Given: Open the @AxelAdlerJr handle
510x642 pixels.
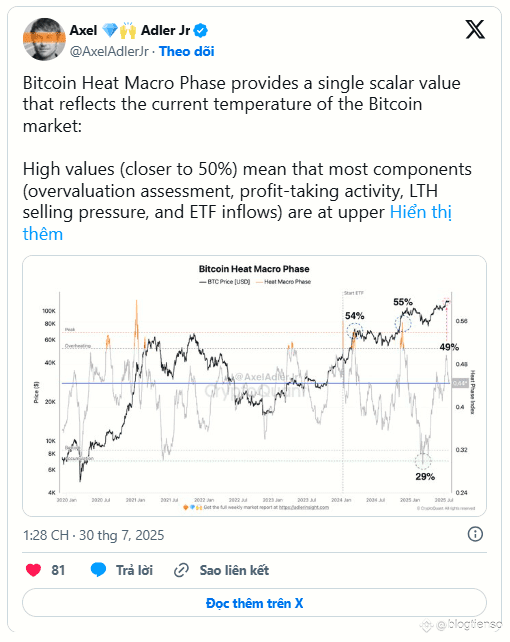Looking at the screenshot, I should 109,52.
